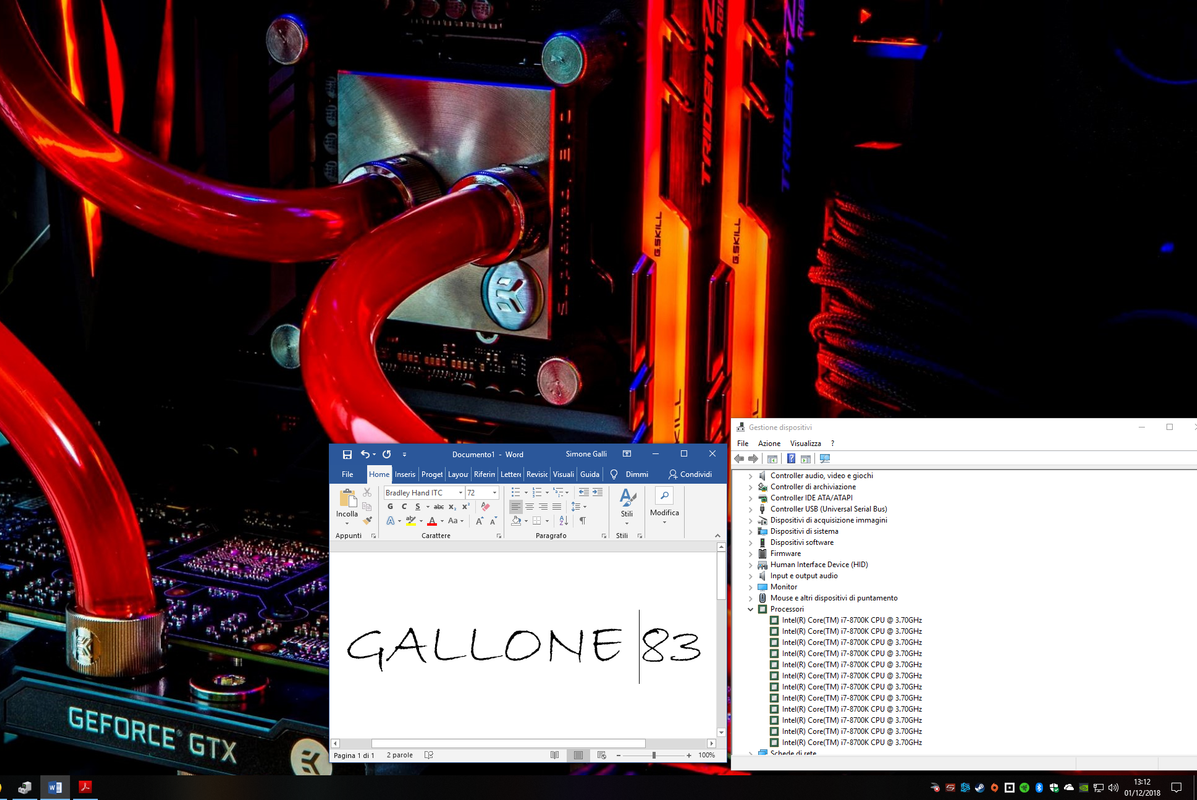Screen dimensions: 1197x800
Task: Cut the selection with the scissors icon
Action: 367,492
